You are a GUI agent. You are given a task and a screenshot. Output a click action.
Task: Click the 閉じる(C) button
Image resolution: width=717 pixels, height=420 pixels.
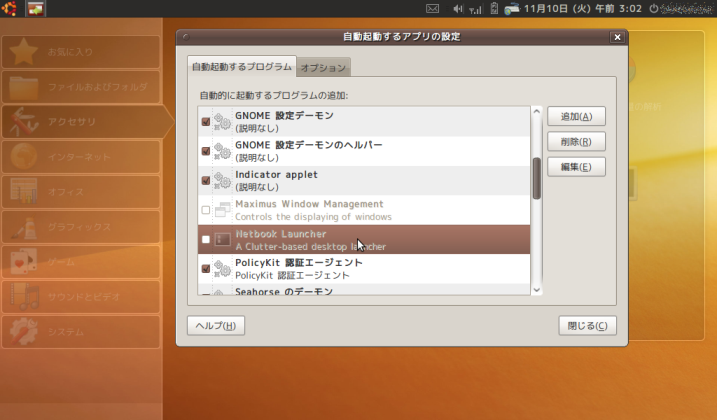tap(587, 325)
